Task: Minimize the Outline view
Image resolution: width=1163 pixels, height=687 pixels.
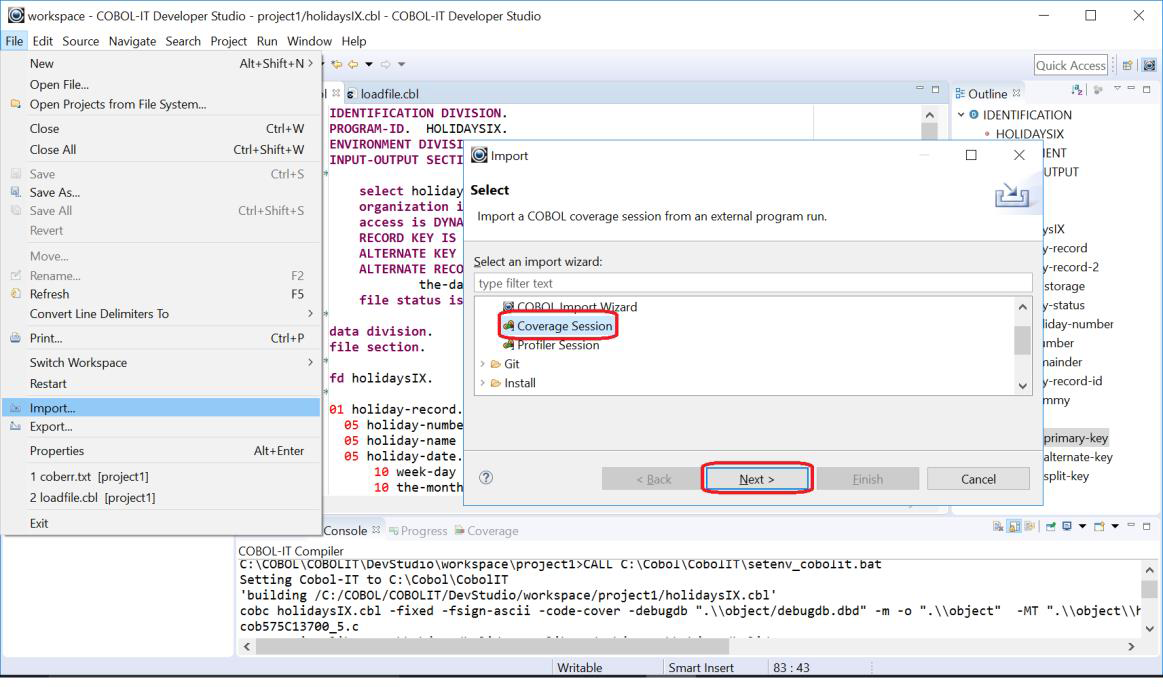Action: click(1131, 90)
